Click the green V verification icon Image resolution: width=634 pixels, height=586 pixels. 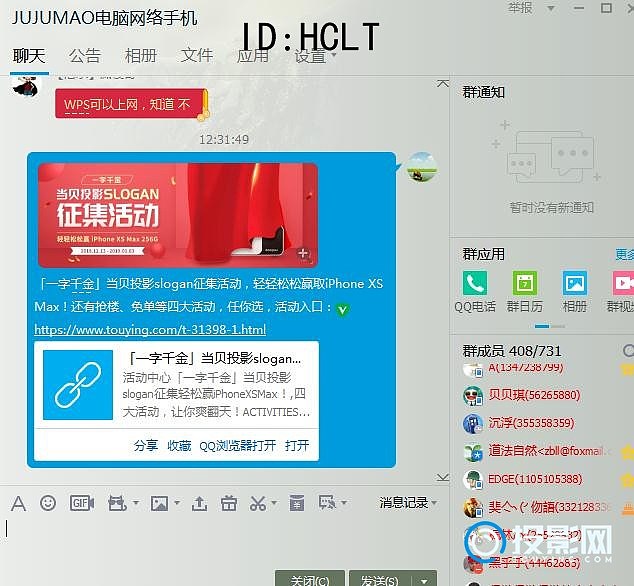point(342,310)
